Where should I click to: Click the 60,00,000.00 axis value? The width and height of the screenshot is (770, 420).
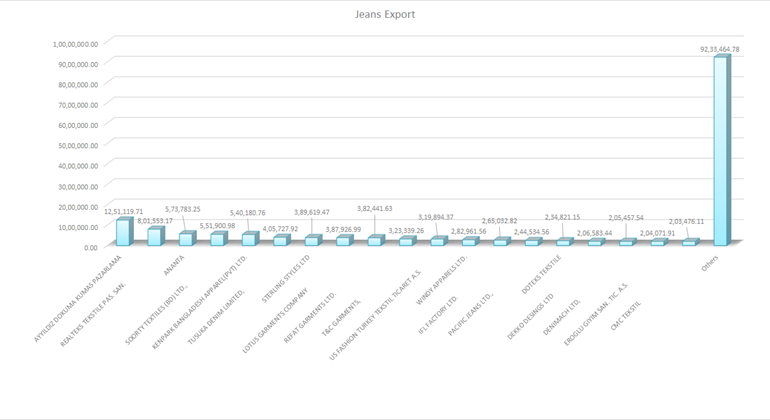click(x=78, y=125)
